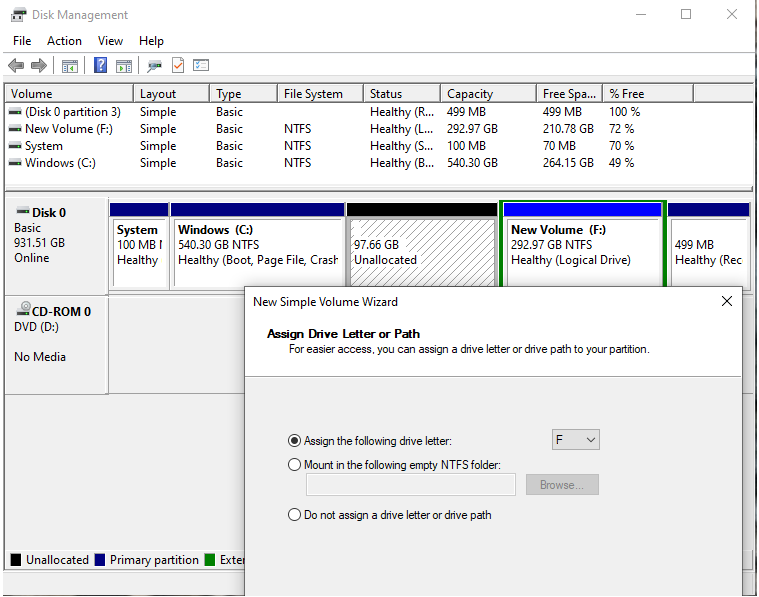Screen dimensions: 759x597
Task: Select the New Volume (F:) partition block
Action: point(582,245)
